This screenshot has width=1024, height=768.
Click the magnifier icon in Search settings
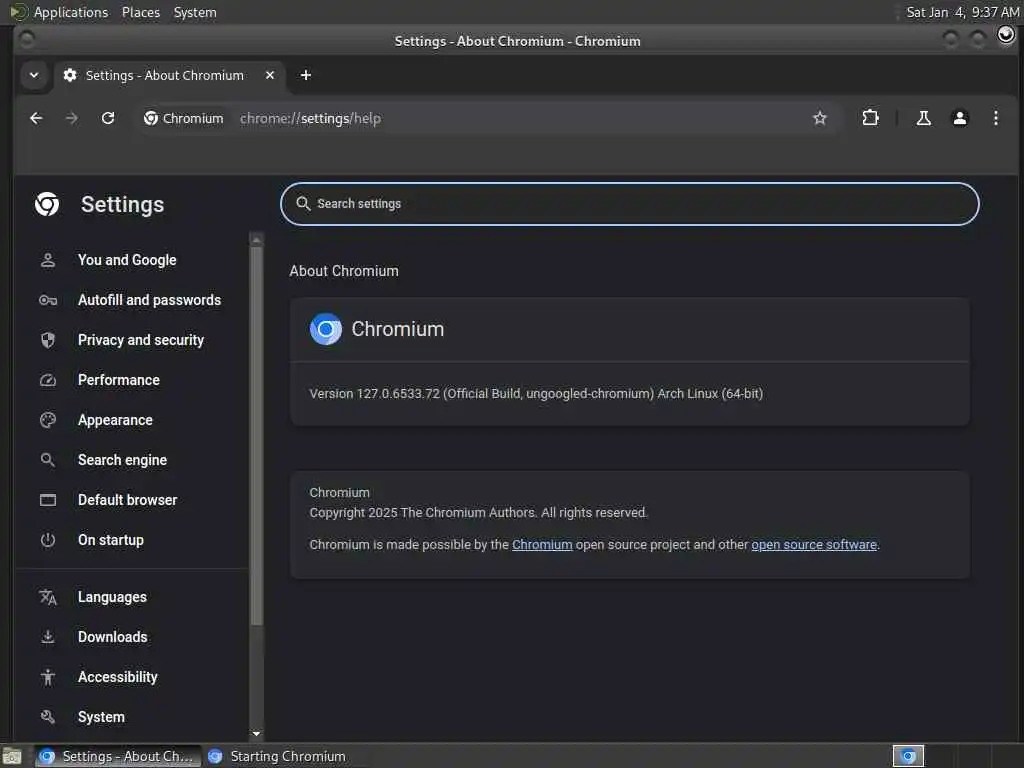click(303, 204)
